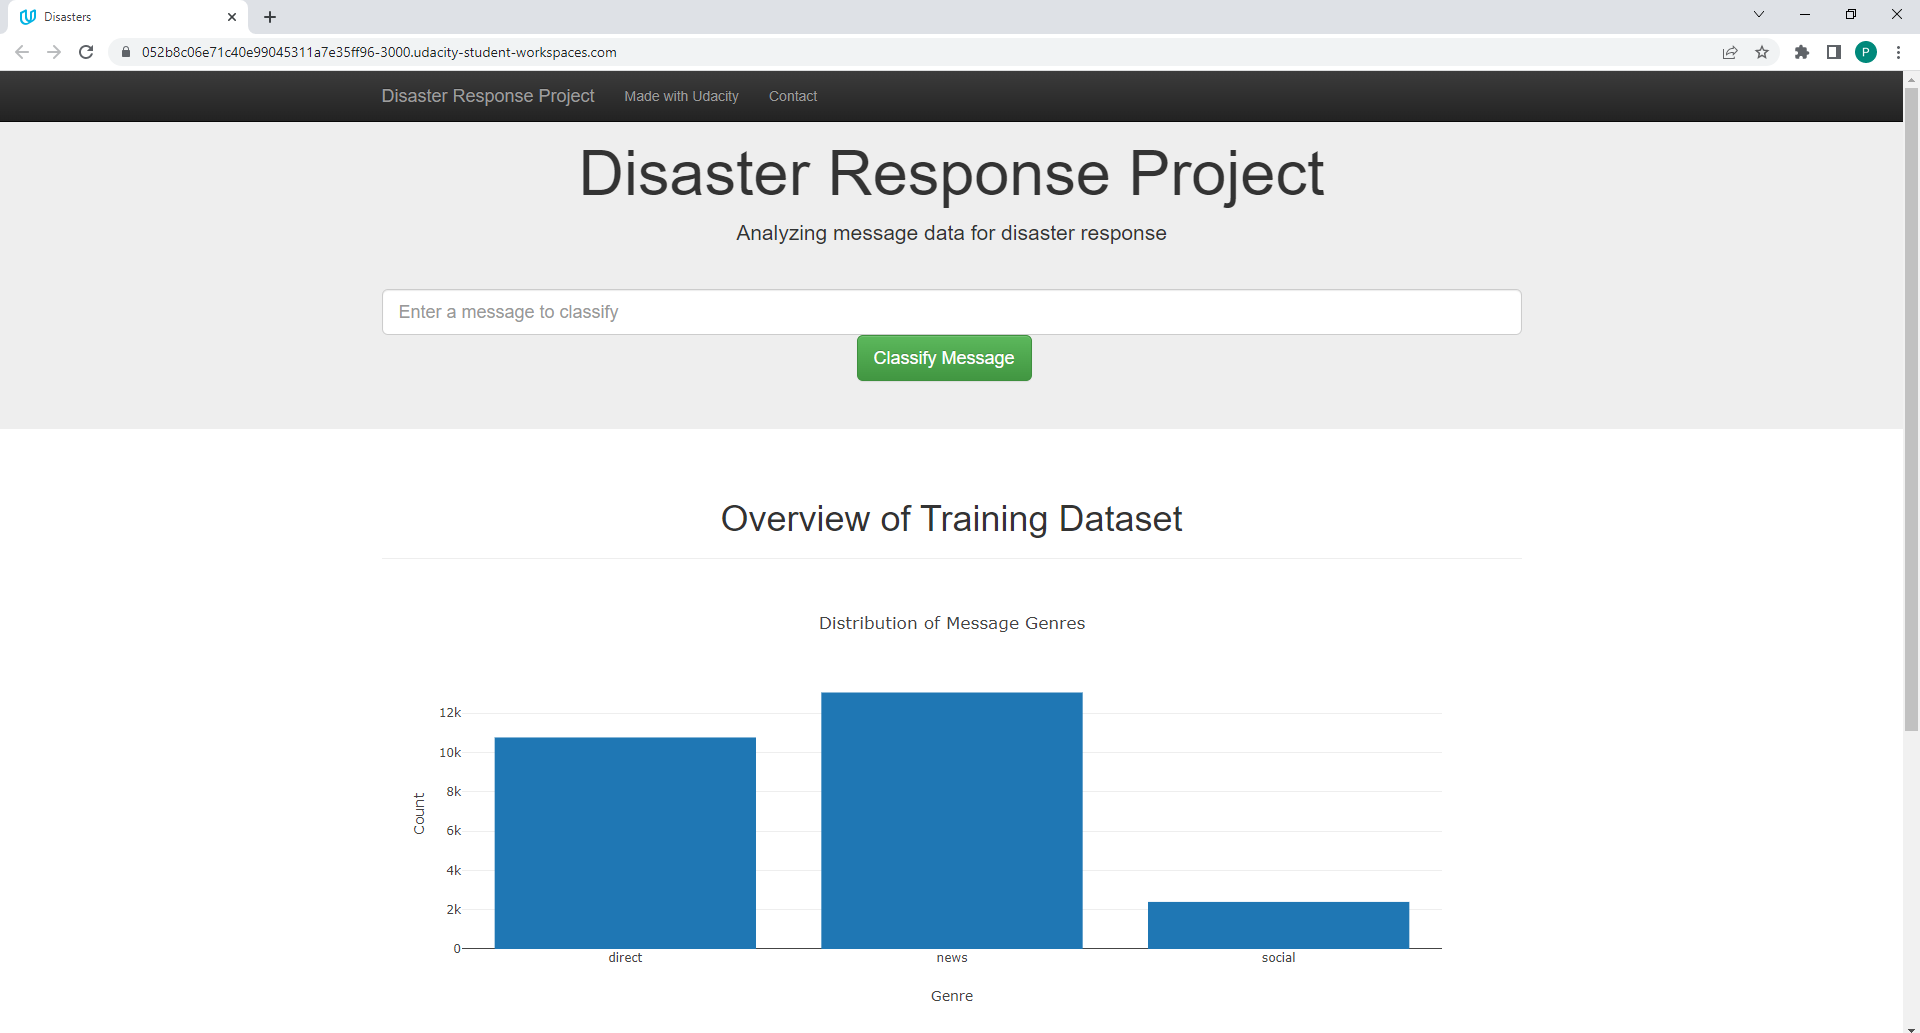Restore down the browser window
Screen dimensions: 1920x1033
pyautogui.click(x=1851, y=14)
